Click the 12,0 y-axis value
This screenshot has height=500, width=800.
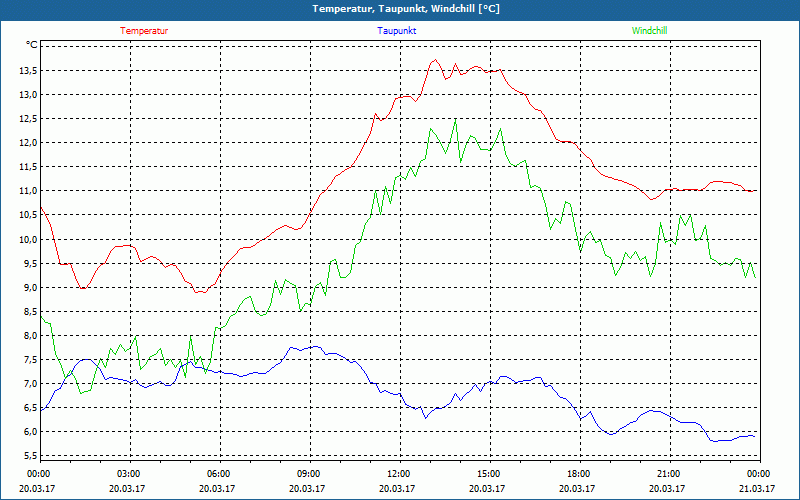tap(28, 142)
